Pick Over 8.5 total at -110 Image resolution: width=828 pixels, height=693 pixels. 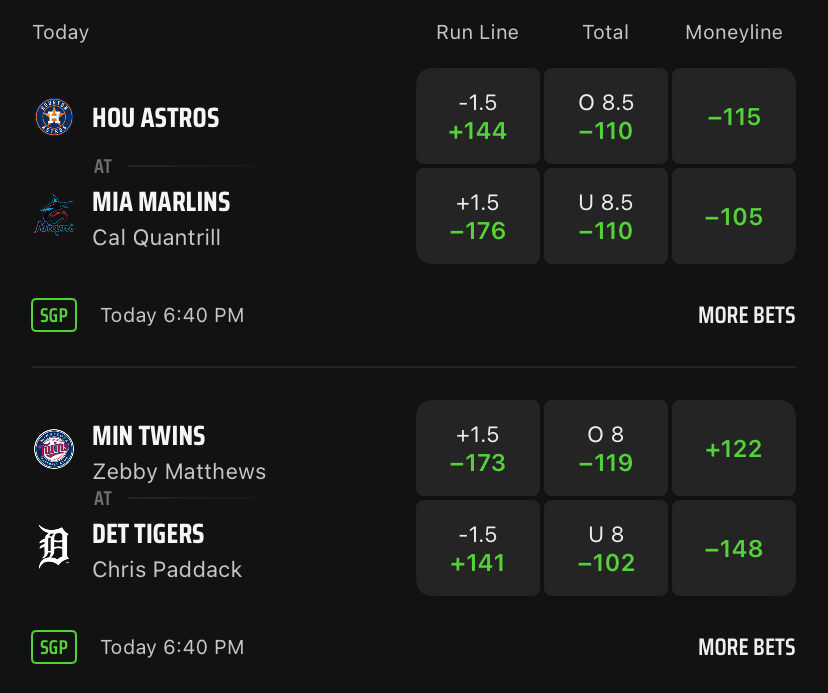(606, 117)
